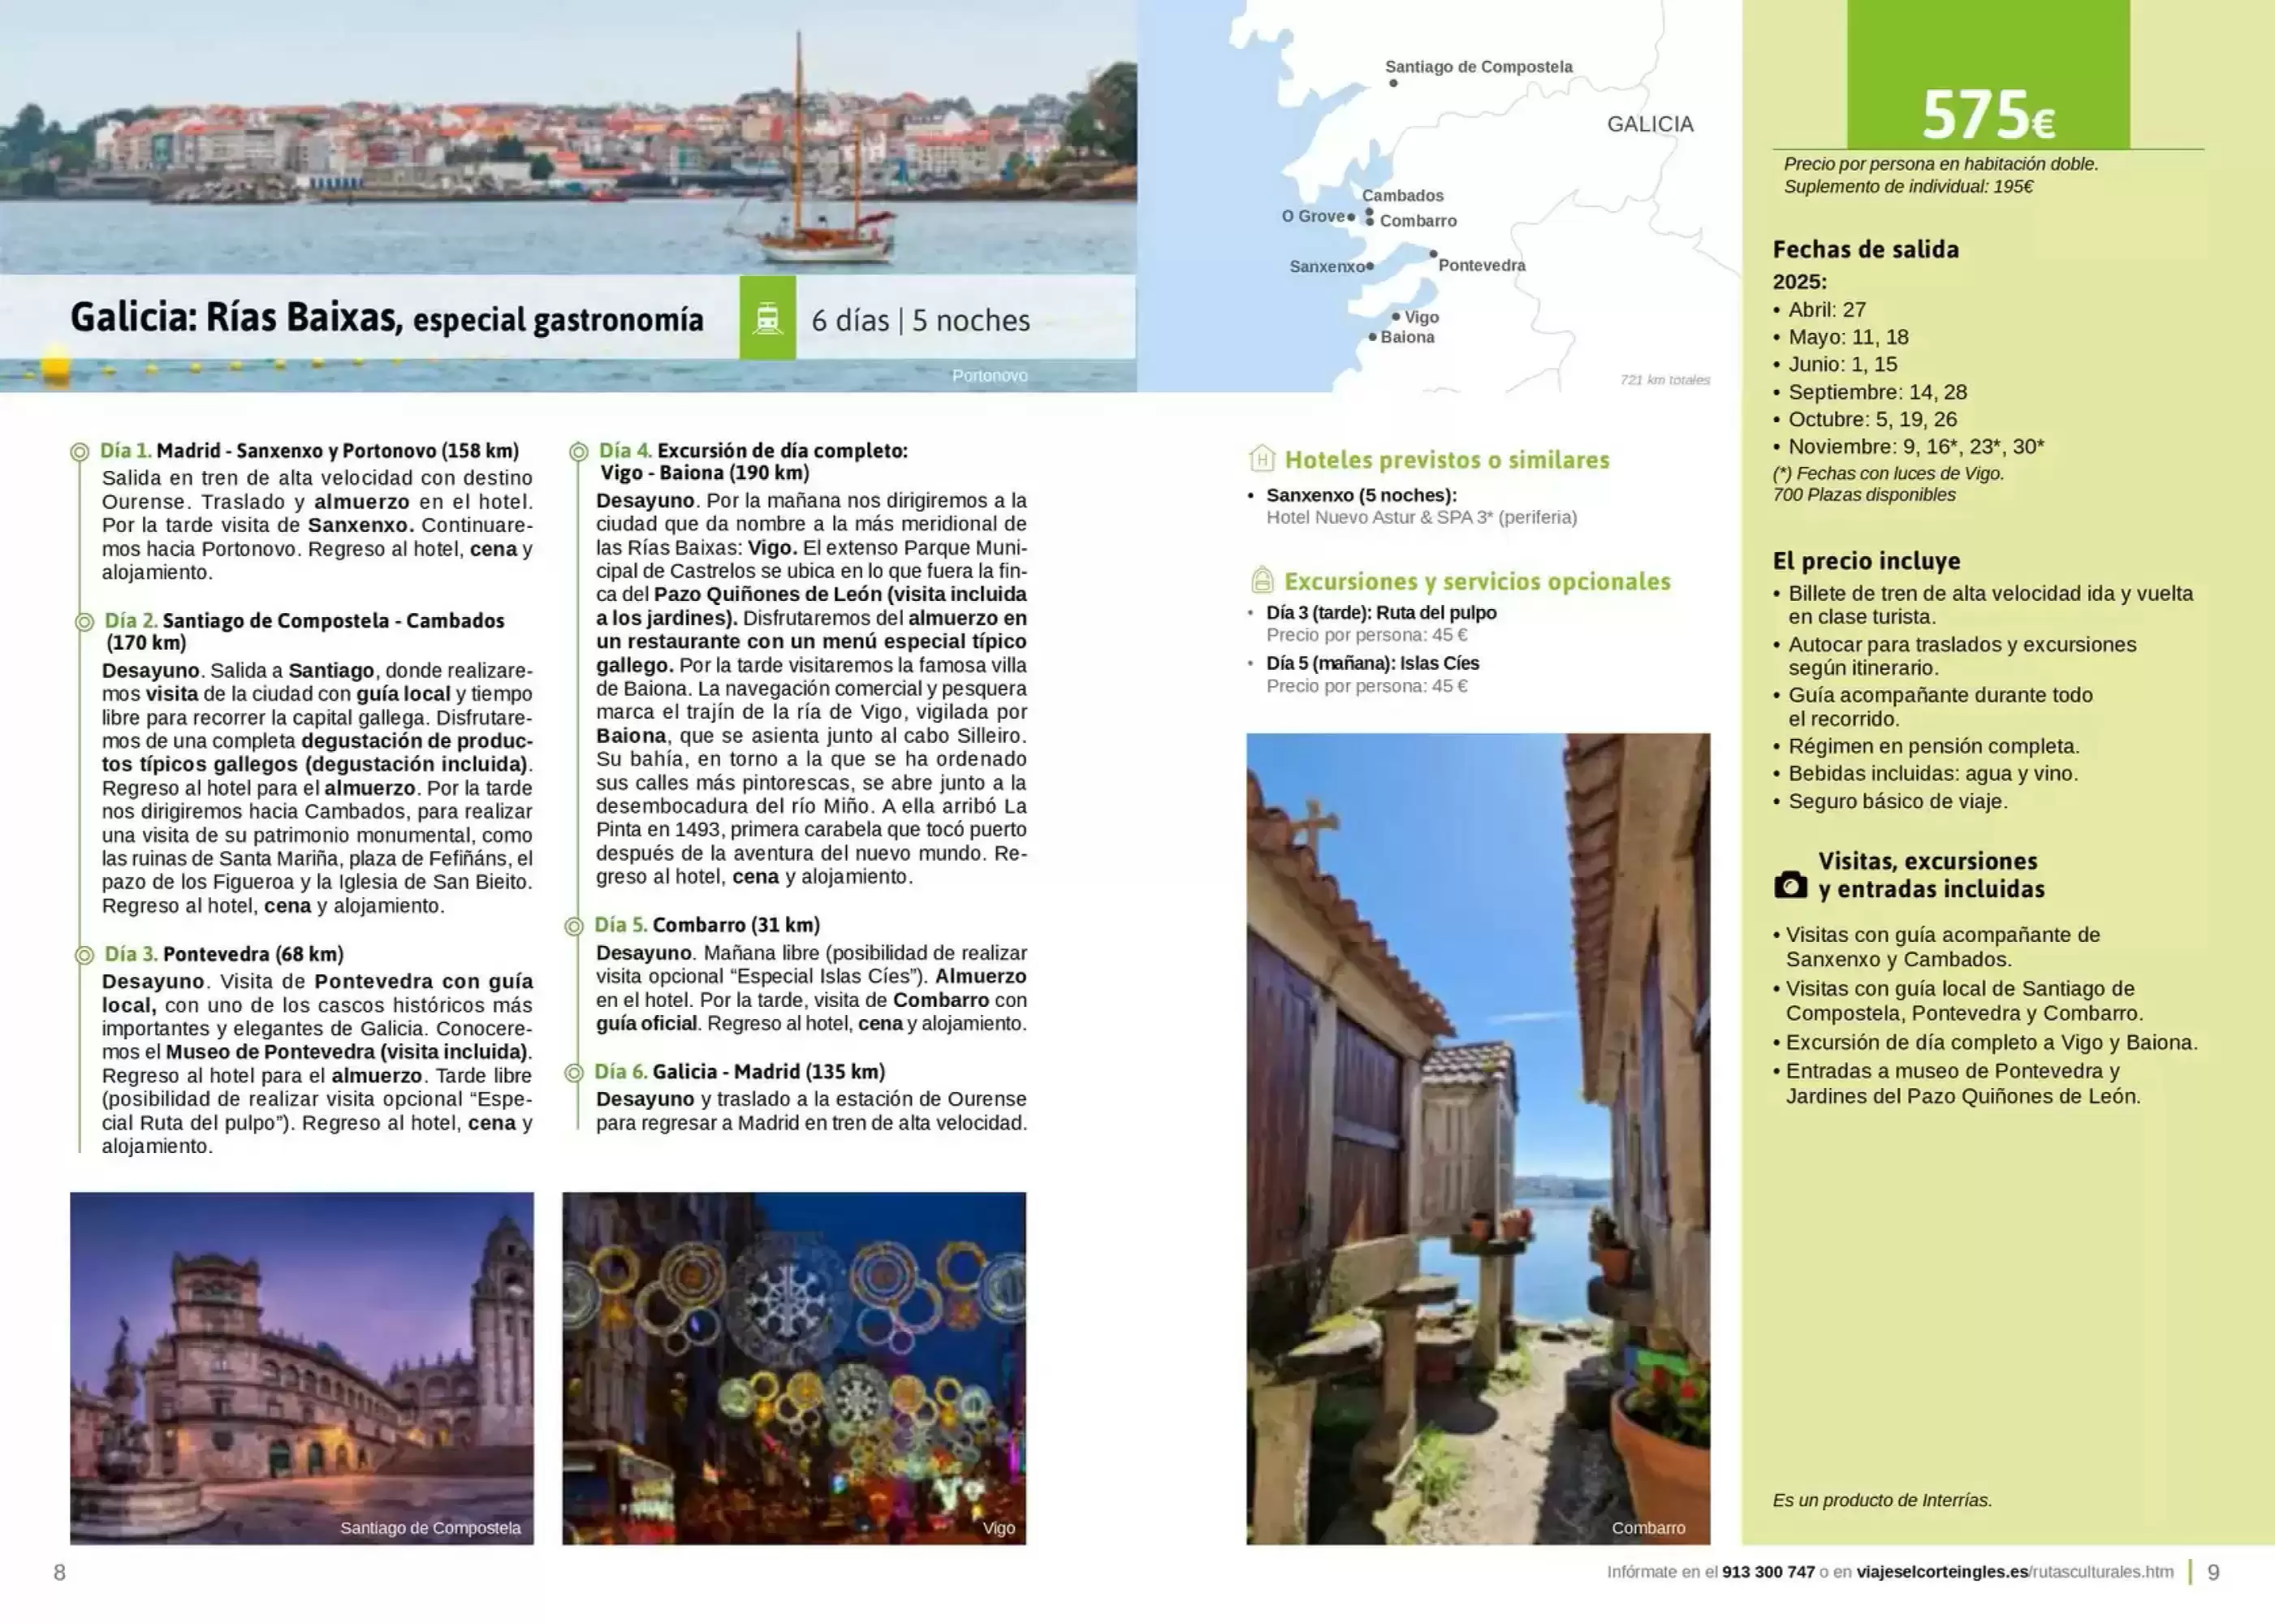Click 'Día 5 (mañana): Islas Cíes' option

(1372, 663)
